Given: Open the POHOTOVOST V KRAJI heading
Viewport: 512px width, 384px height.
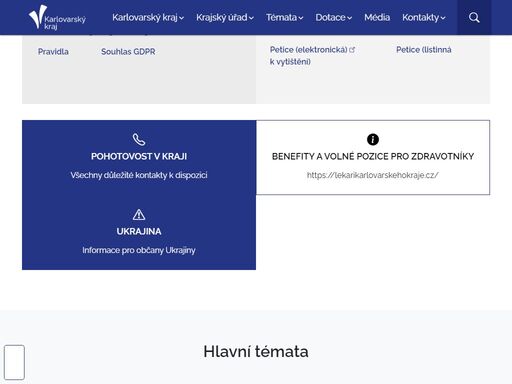Looking at the screenshot, I should click(x=139, y=156).
